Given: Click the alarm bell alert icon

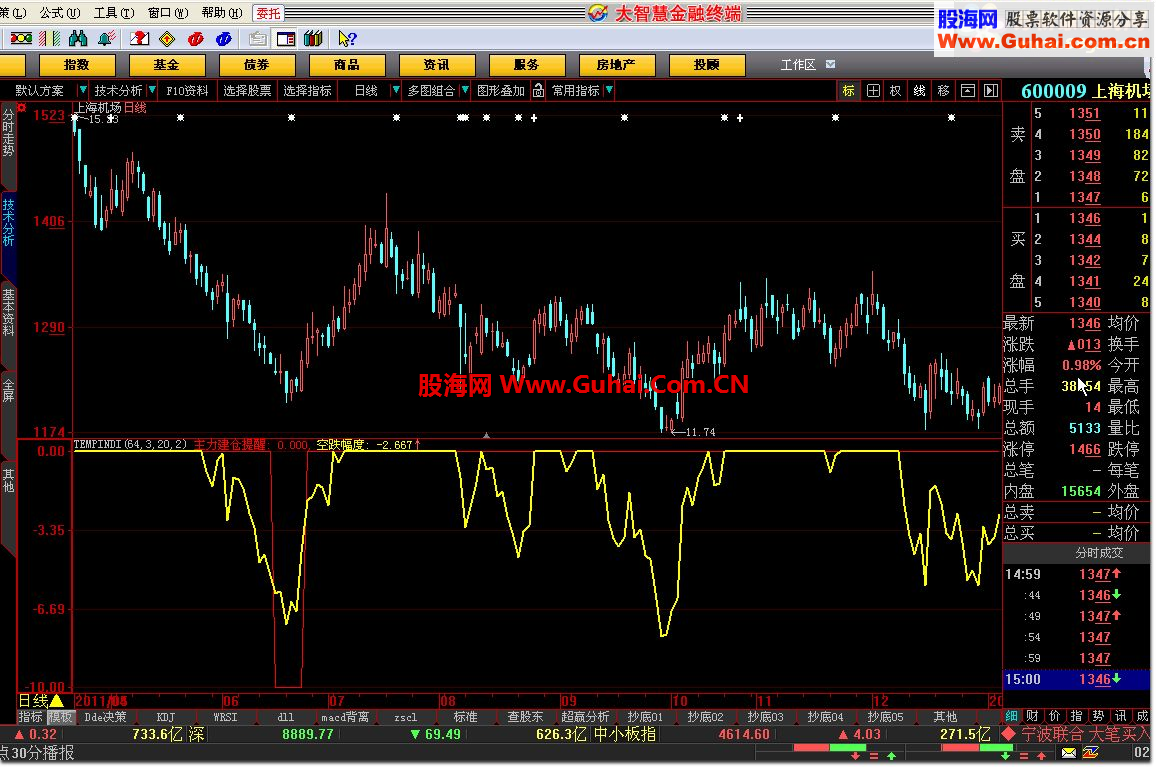Looking at the screenshot, I should pyautogui.click(x=106, y=38).
